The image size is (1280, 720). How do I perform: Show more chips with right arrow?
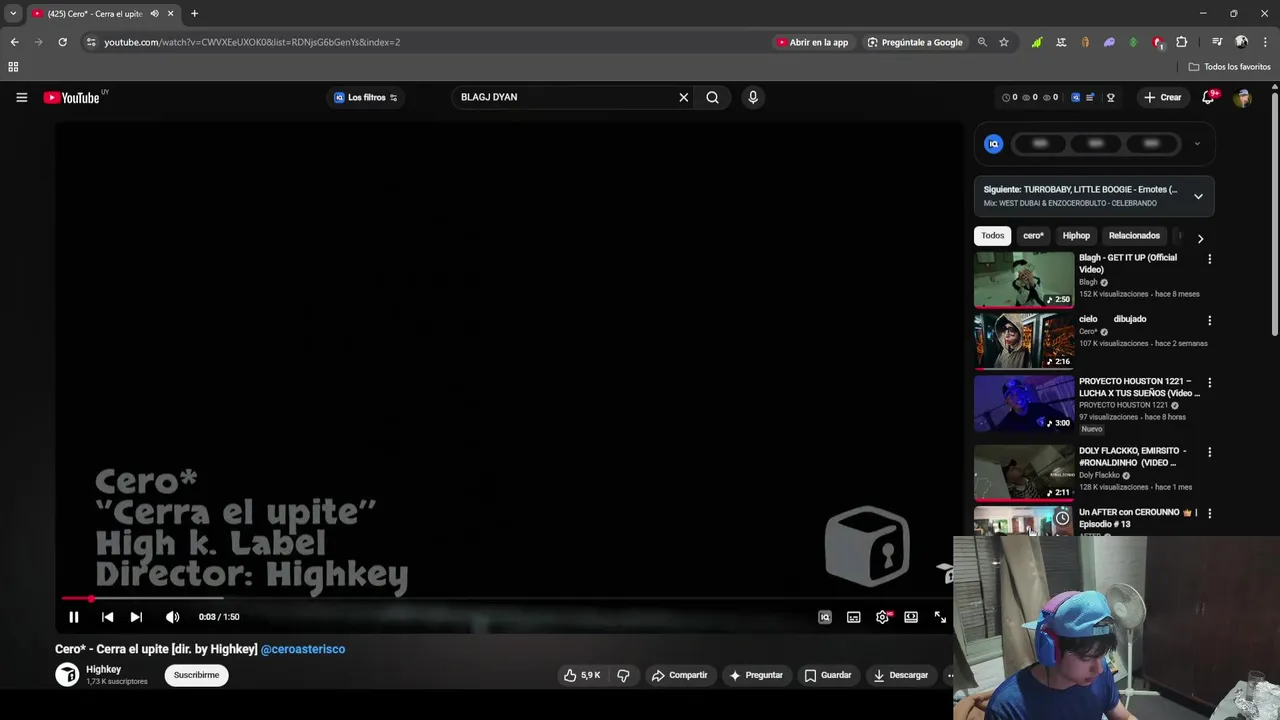pos(1200,238)
